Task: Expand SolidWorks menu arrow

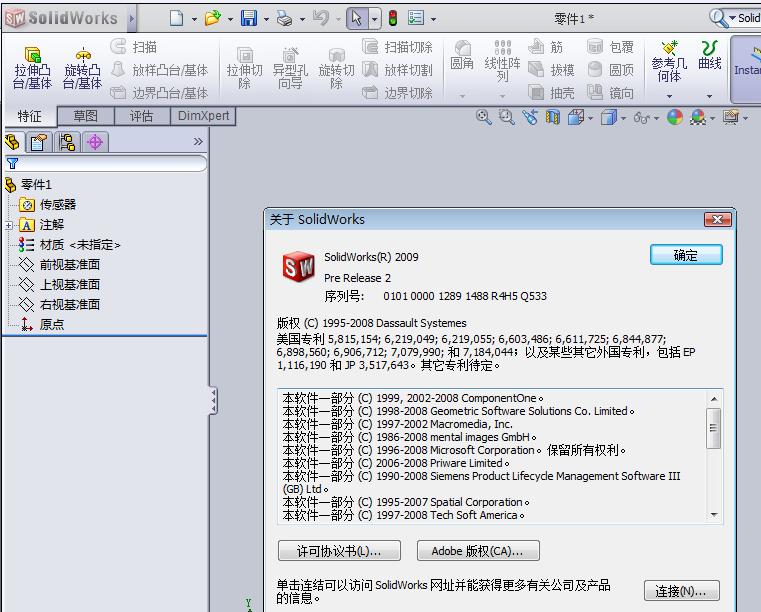Action: (132, 19)
